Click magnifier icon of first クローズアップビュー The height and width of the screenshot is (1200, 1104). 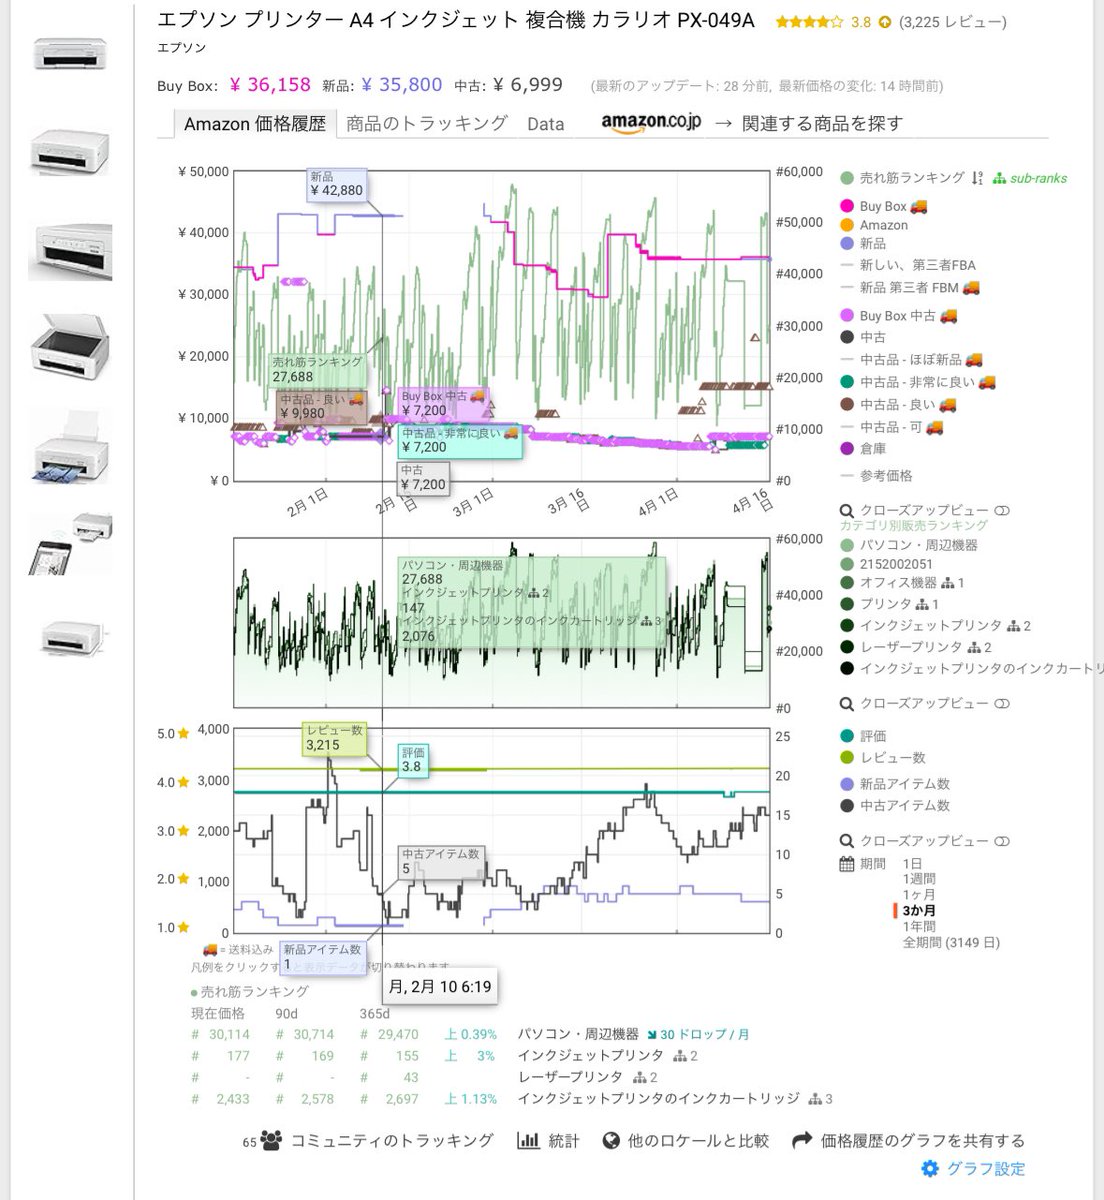[847, 510]
